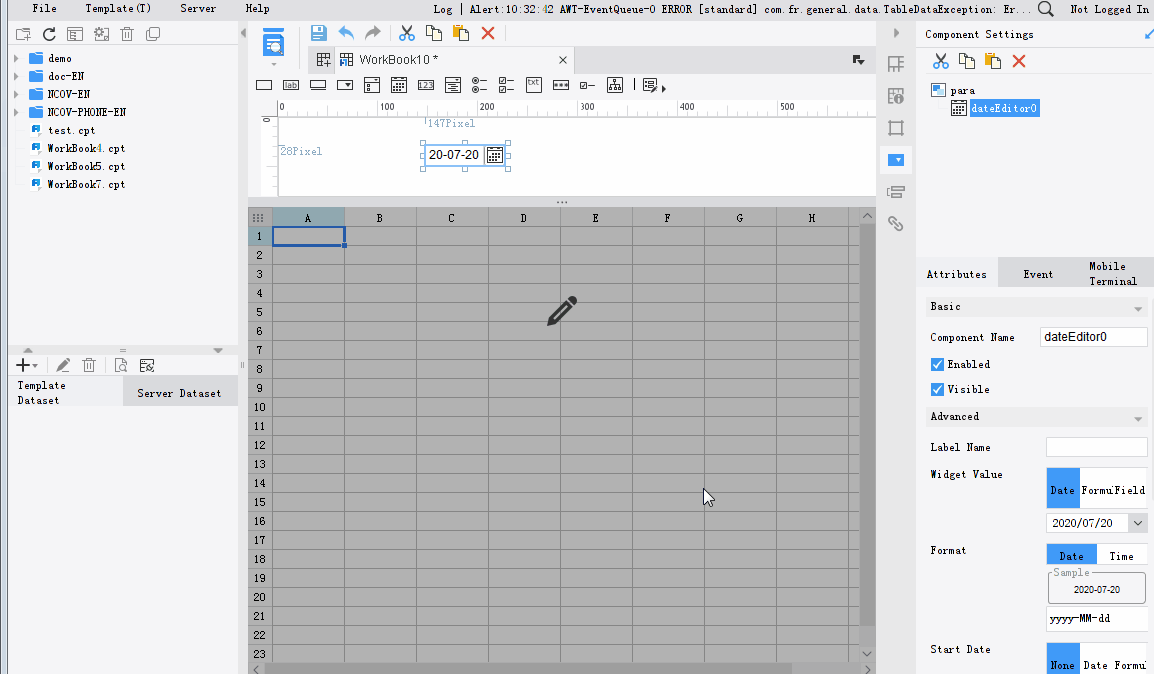Screen dimensions: 1154x674
Task: Select the tree view widget icon
Action: pyautogui.click(x=615, y=85)
